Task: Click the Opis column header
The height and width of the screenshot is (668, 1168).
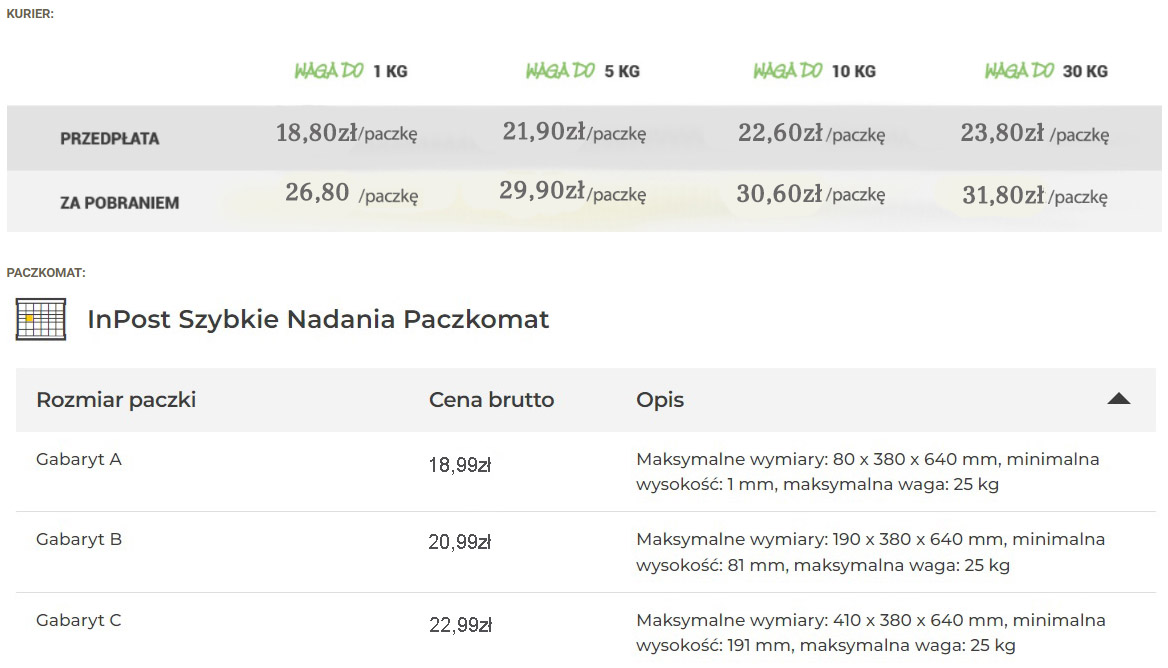Action: [660, 400]
